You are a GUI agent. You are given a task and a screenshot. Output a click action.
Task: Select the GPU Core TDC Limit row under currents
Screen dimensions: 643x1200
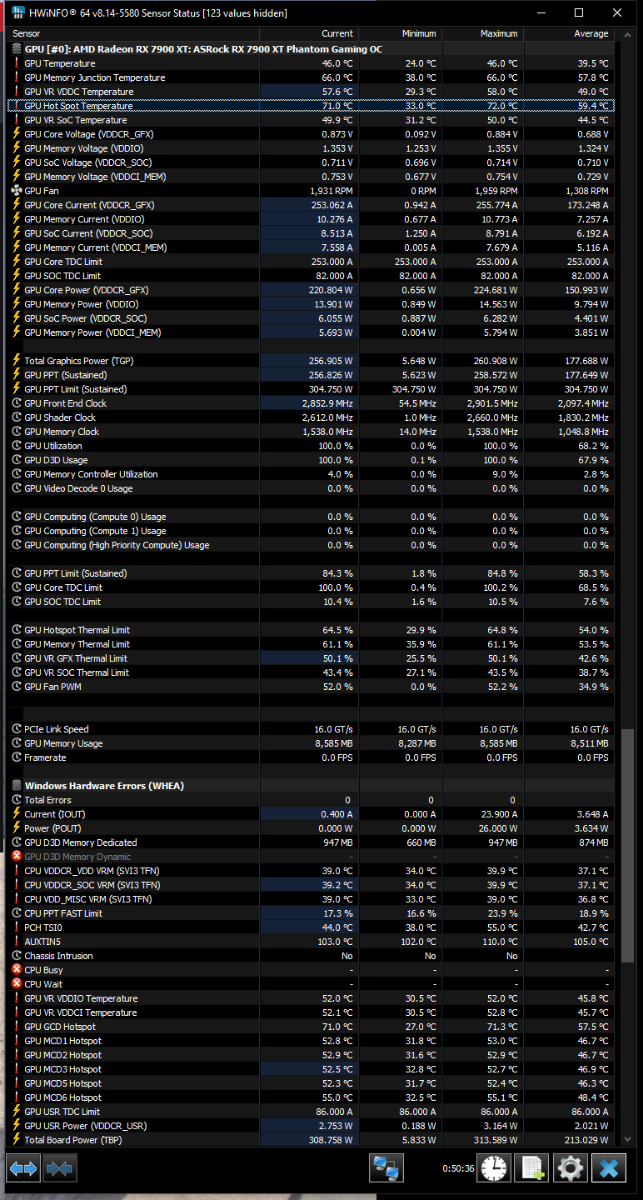[313, 261]
